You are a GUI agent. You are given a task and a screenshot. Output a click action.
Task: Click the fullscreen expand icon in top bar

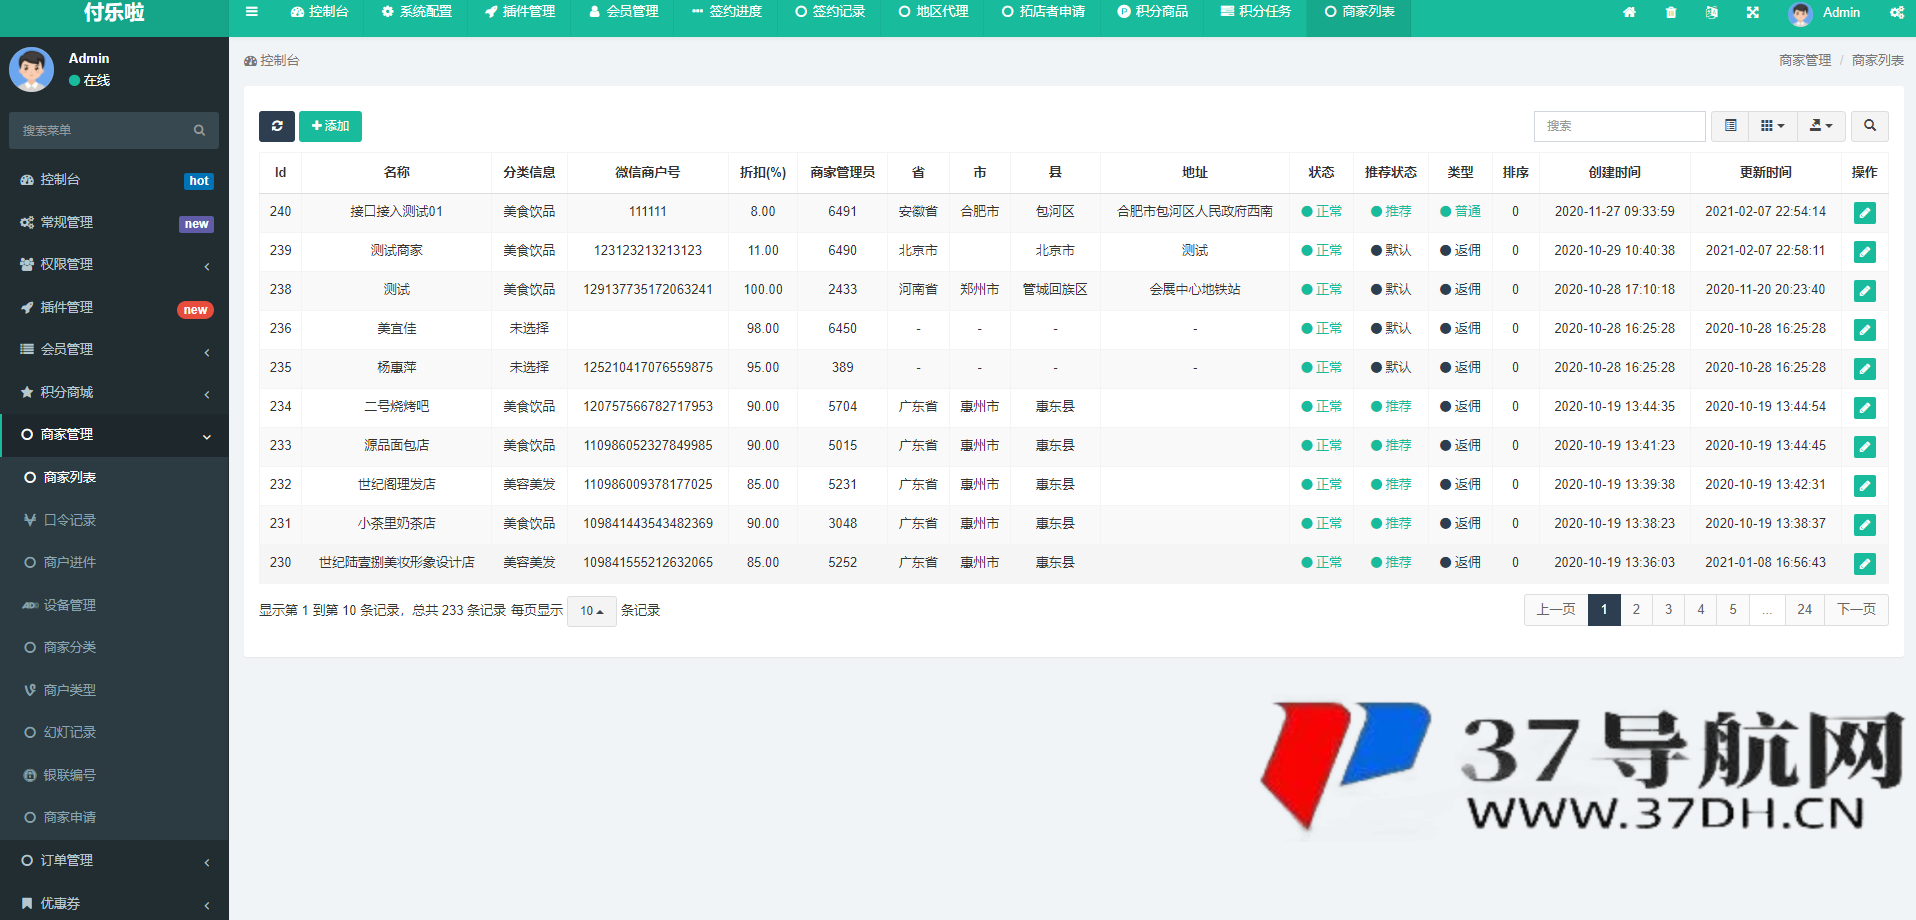tap(1753, 13)
